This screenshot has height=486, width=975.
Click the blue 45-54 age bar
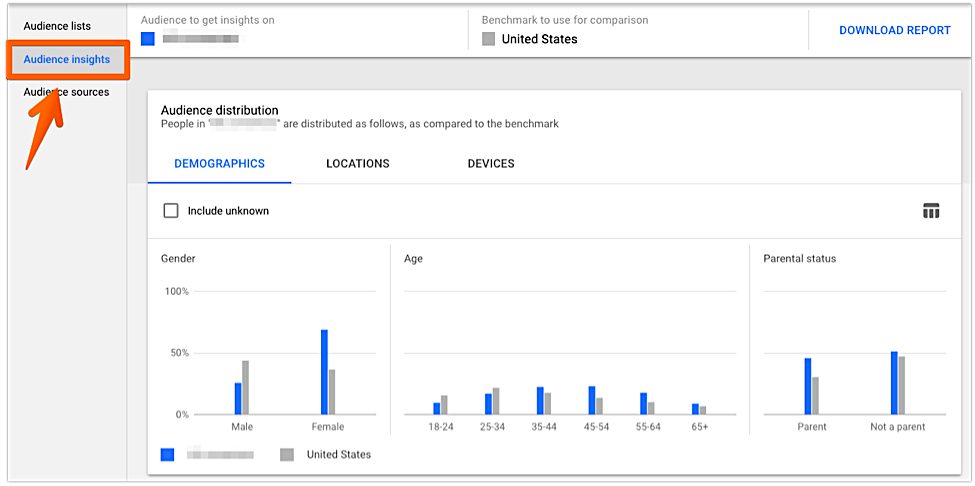tap(592, 400)
